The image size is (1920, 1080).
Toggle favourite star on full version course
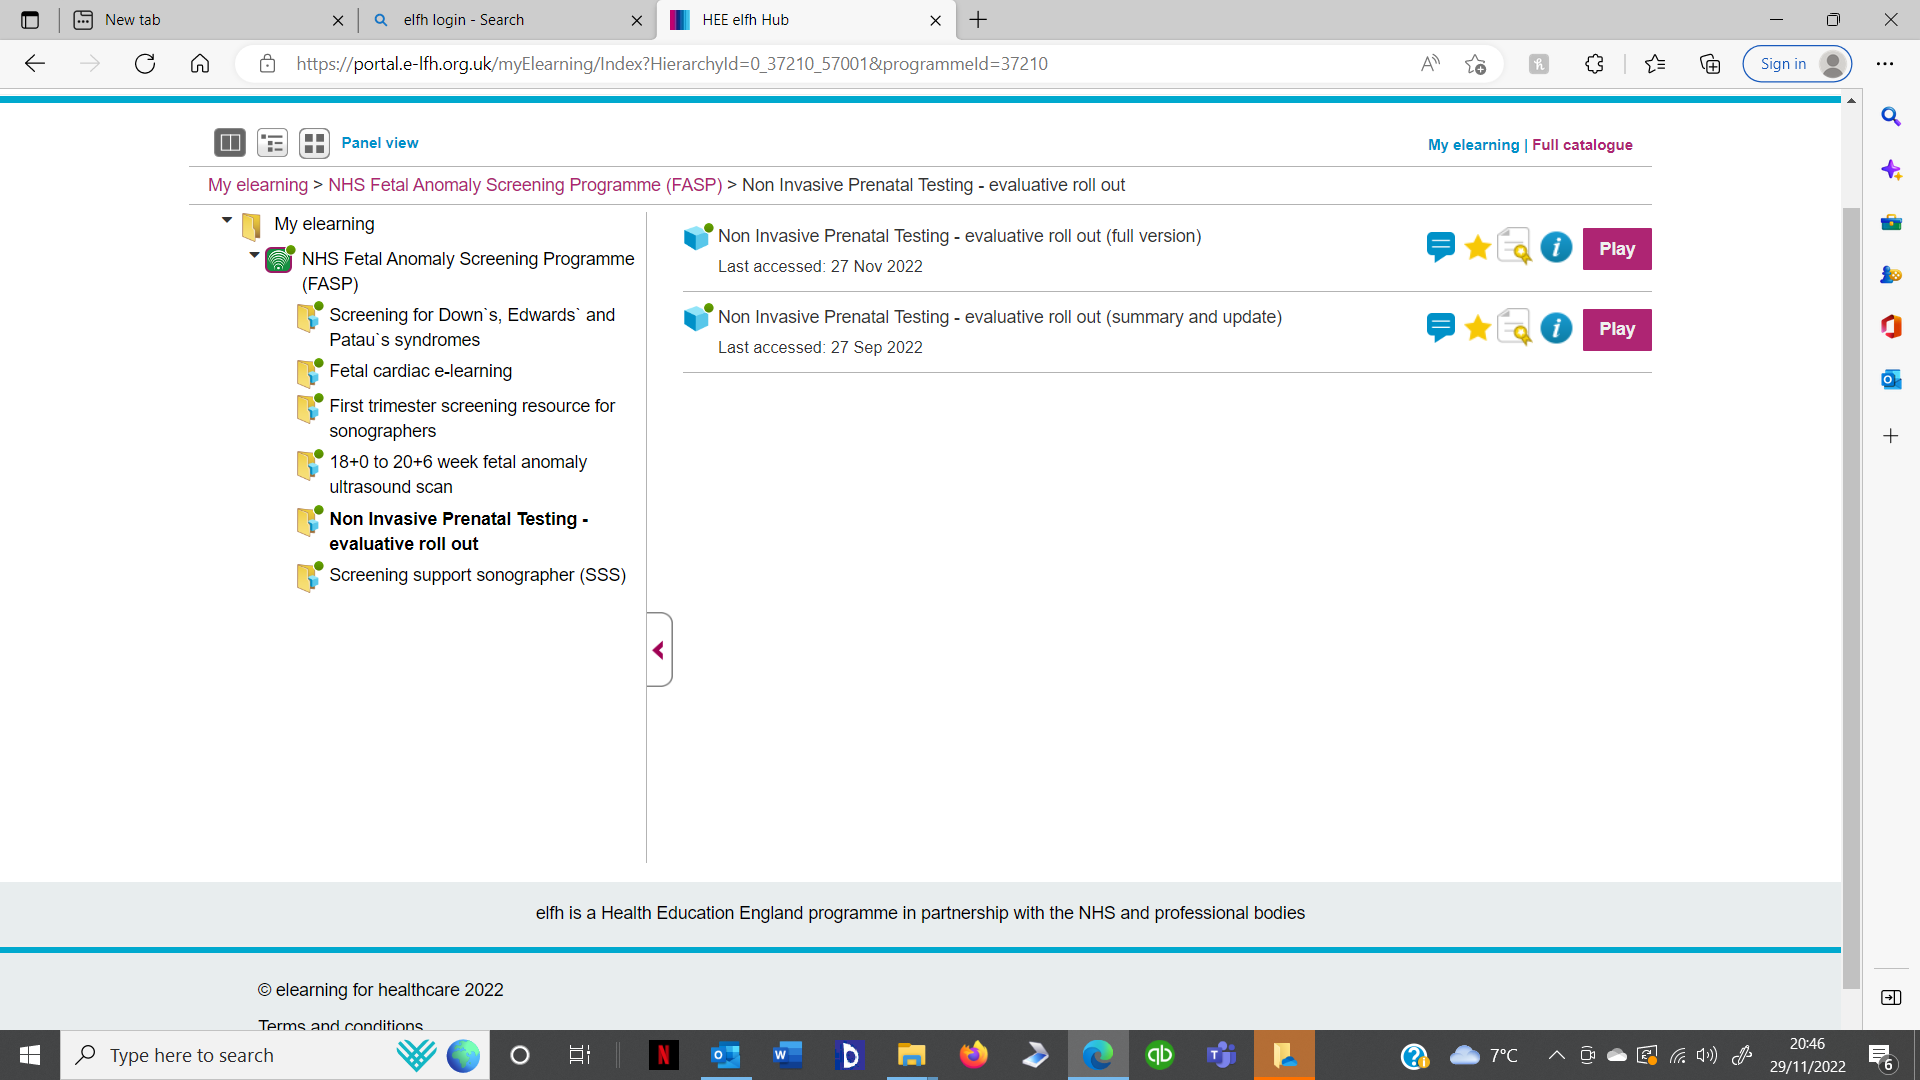pyautogui.click(x=1477, y=247)
